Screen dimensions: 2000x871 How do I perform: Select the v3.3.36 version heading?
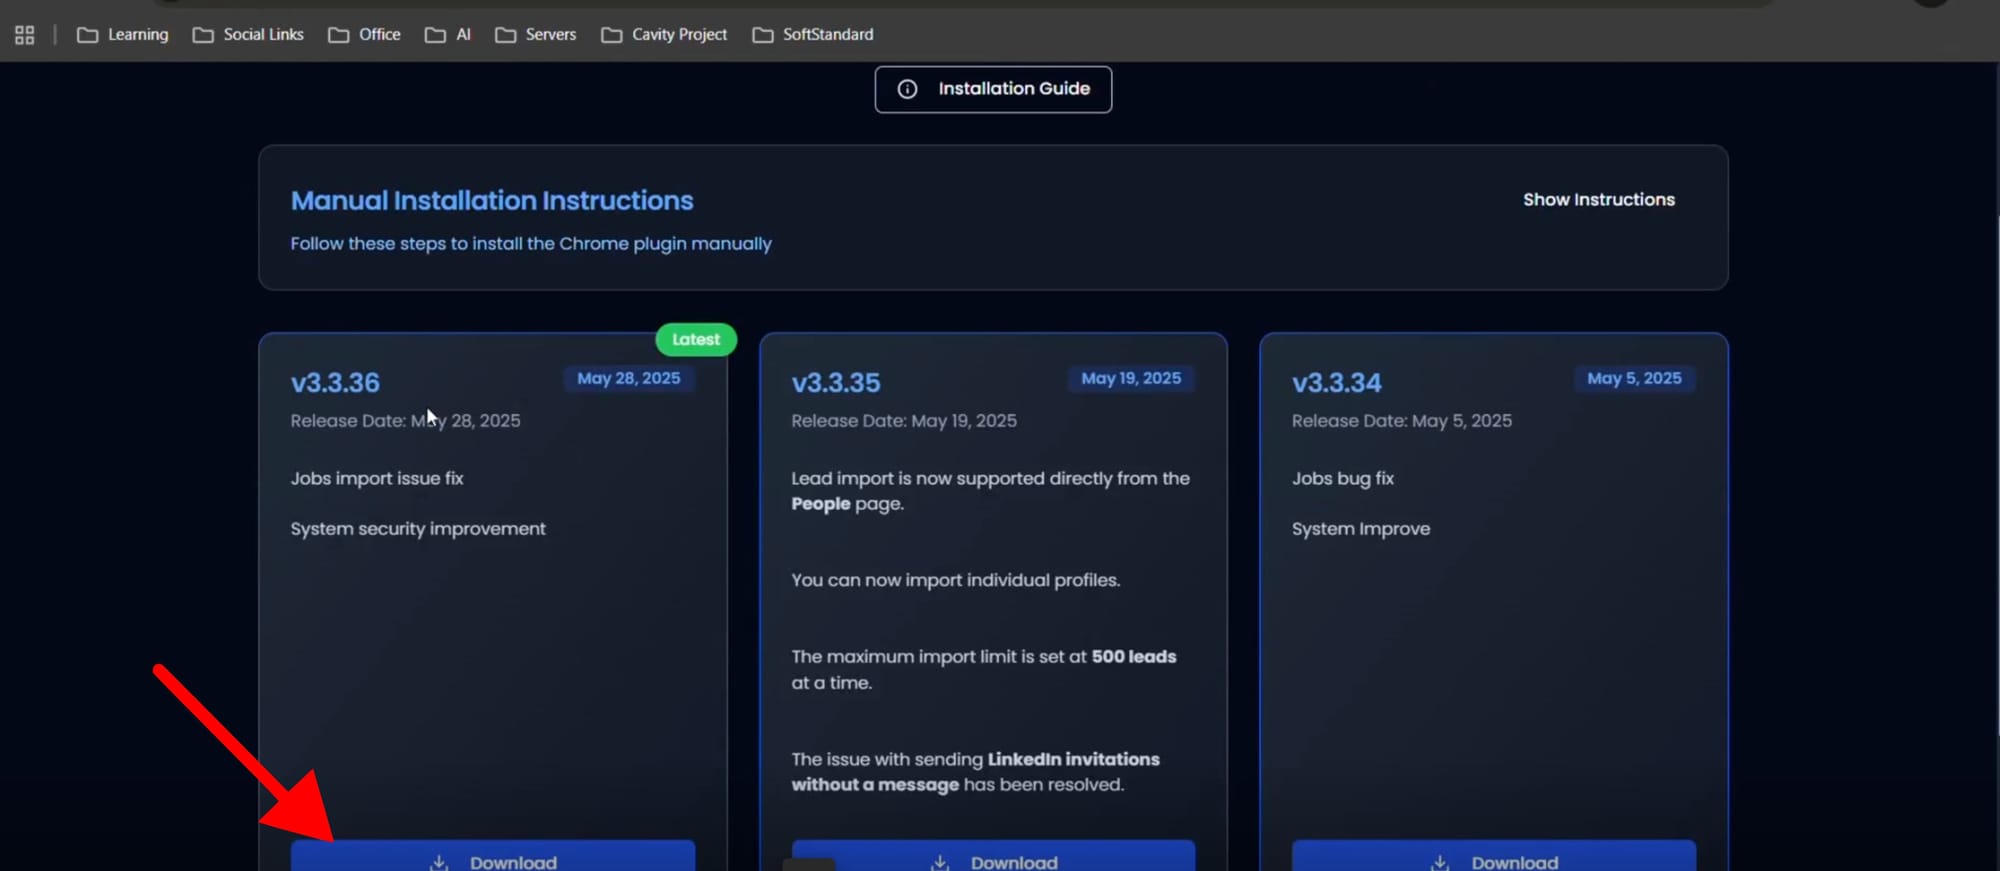(x=335, y=383)
